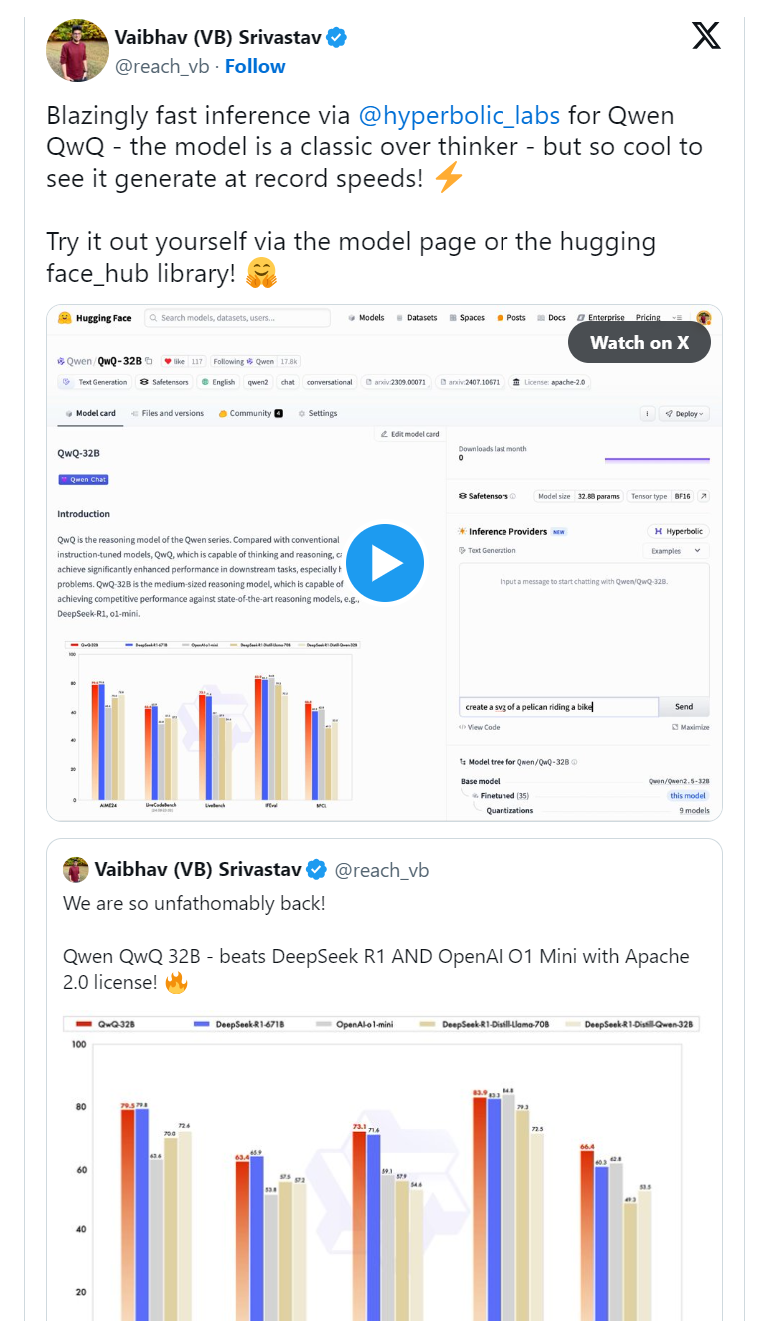Click the X logo in the top corner

(706, 36)
